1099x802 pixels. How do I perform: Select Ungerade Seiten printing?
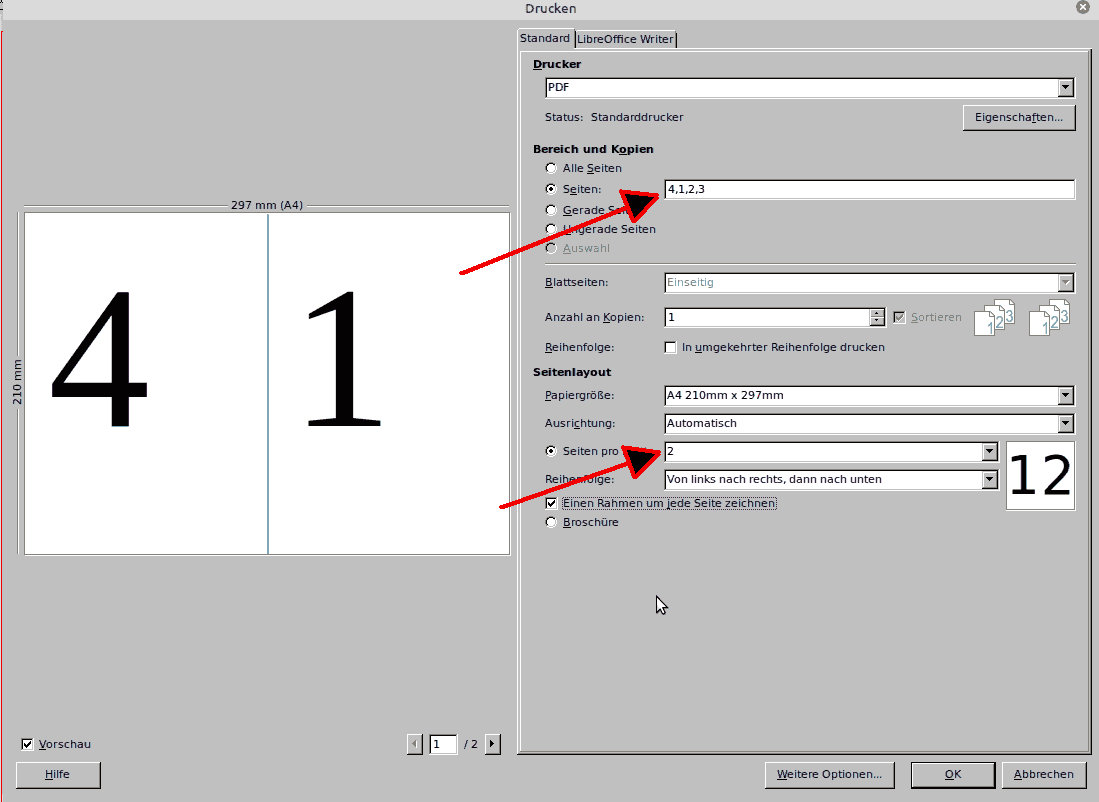click(551, 229)
